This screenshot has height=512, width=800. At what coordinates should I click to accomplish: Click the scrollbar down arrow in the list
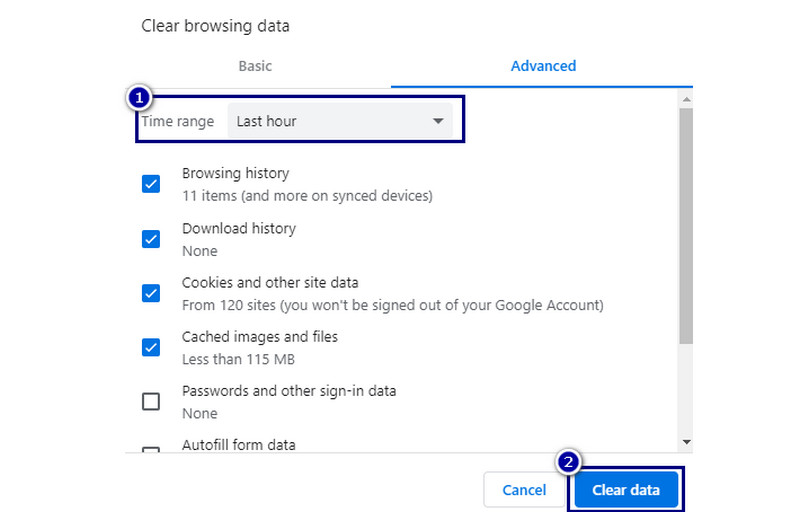tap(686, 441)
